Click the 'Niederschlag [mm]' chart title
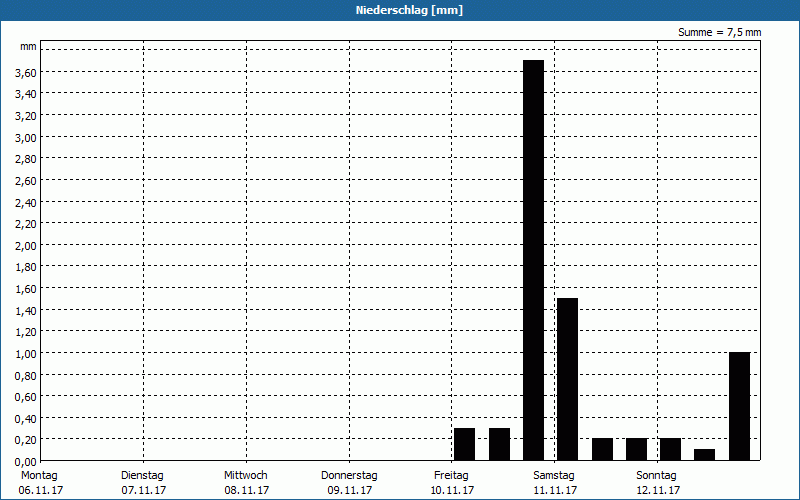800x500 pixels. [409, 10]
